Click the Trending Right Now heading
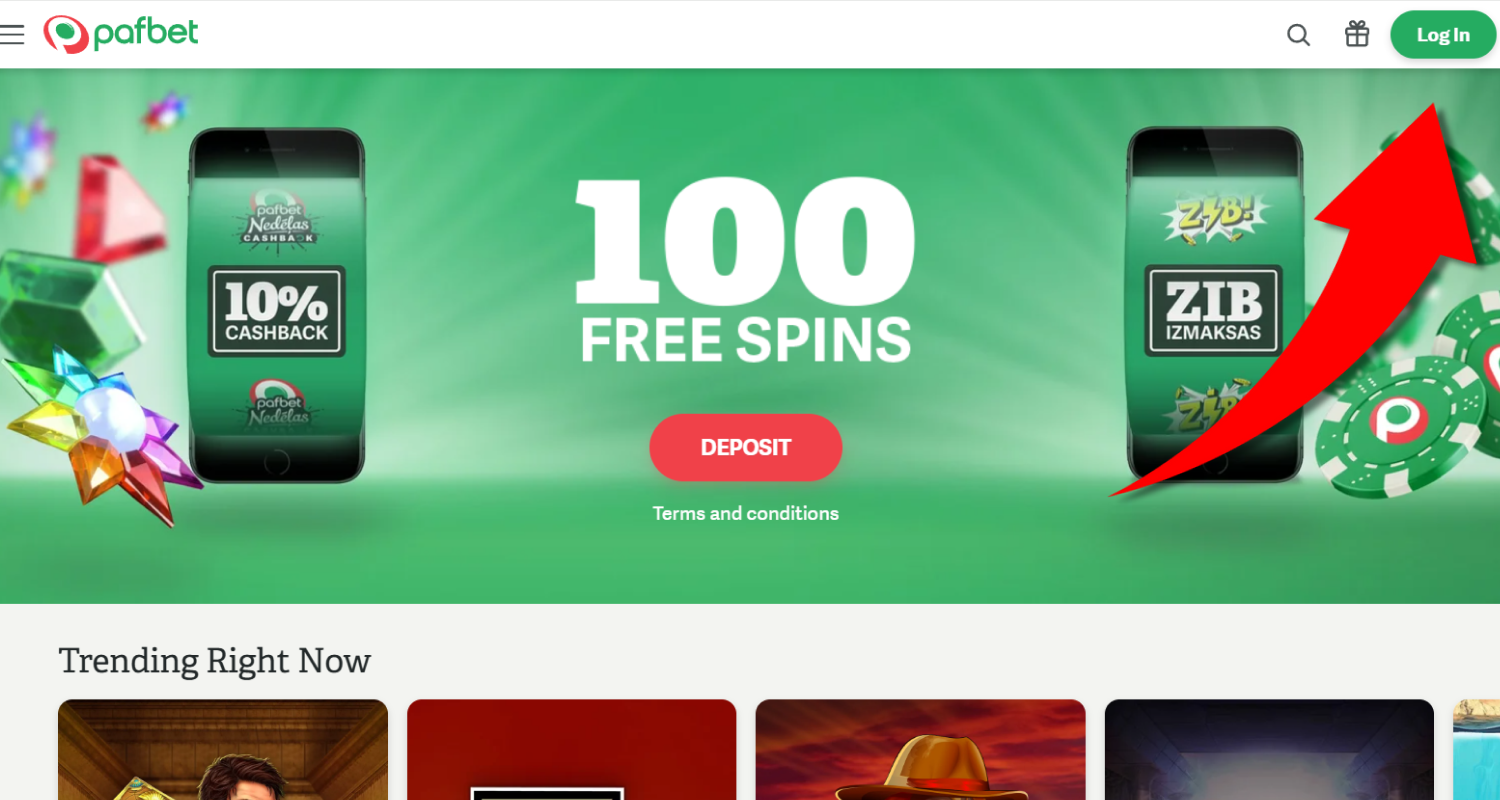 click(x=215, y=661)
